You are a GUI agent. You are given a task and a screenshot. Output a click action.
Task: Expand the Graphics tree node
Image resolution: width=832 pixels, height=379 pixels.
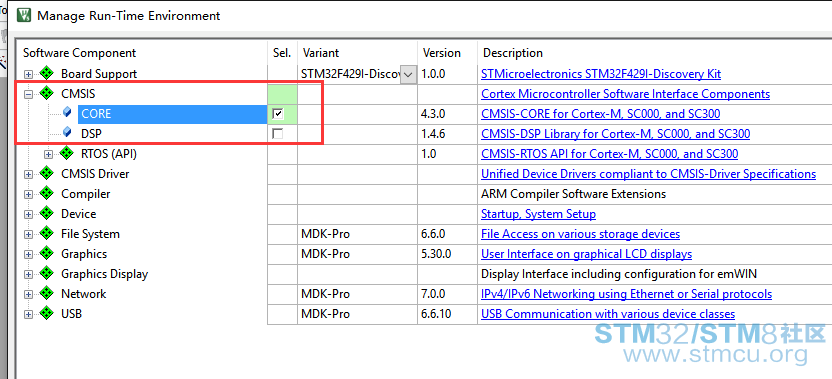[29, 255]
